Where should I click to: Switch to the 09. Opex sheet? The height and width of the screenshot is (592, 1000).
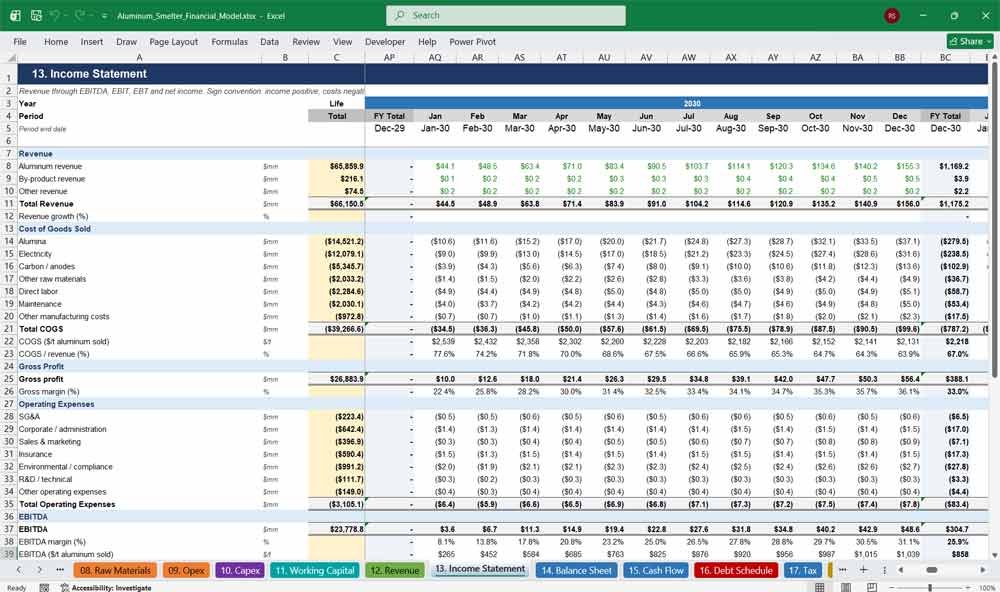tap(186, 570)
